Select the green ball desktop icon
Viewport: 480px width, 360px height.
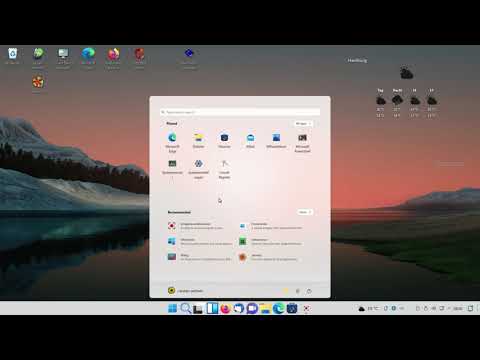pos(38,58)
